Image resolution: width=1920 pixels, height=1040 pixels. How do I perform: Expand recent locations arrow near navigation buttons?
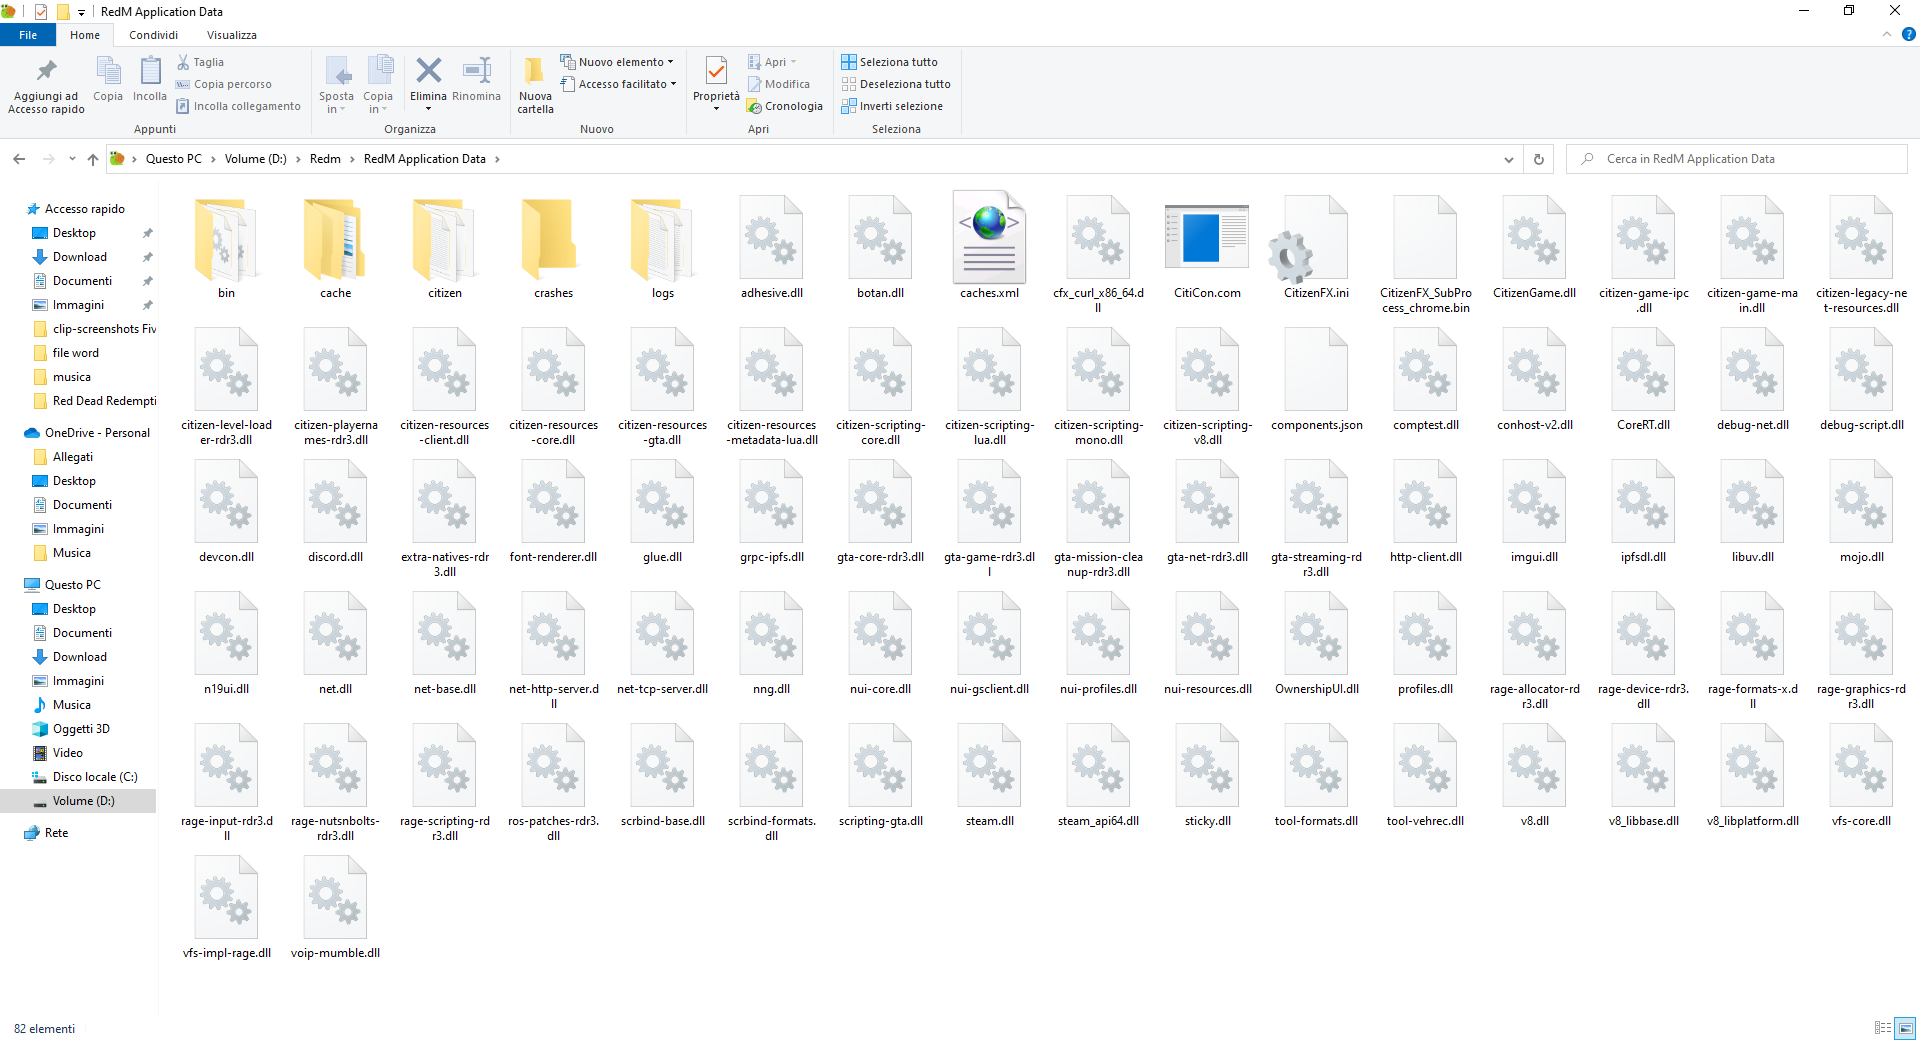pyautogui.click(x=72, y=159)
